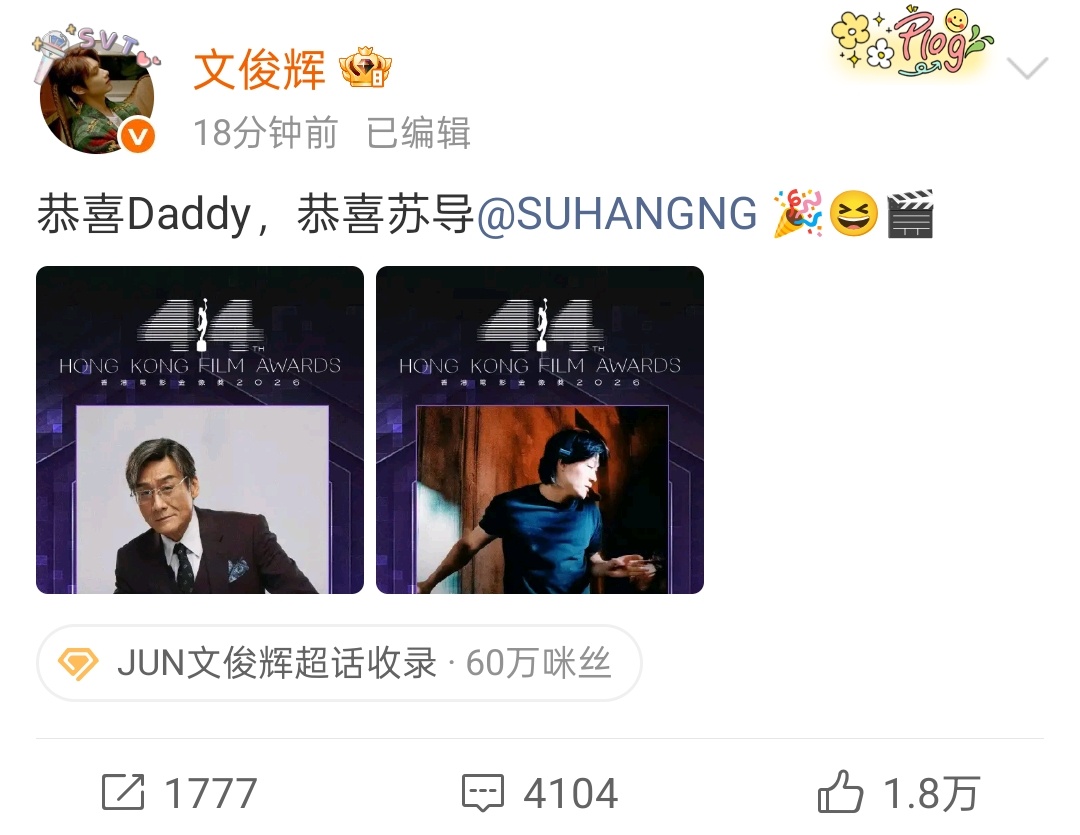Tap the 18分钟前 post timestamp
Screen dimensions: 1080x835
coord(265,133)
